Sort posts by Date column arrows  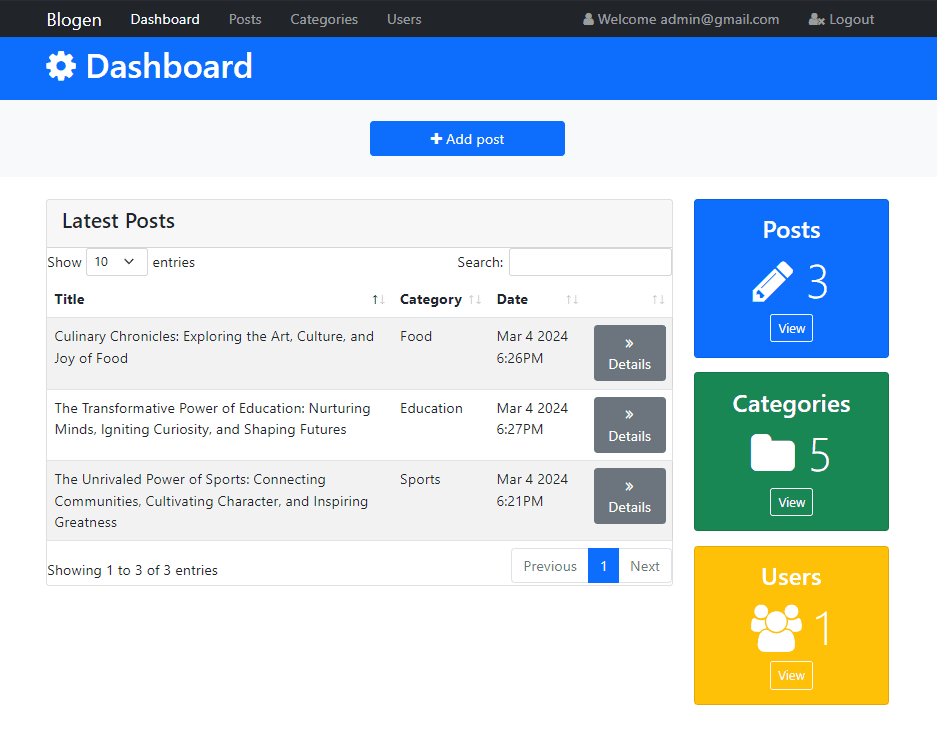tap(572, 300)
